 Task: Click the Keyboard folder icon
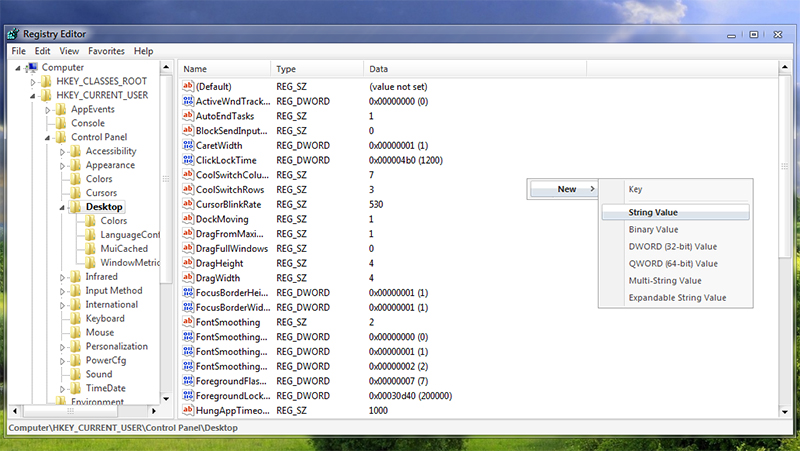(x=76, y=318)
